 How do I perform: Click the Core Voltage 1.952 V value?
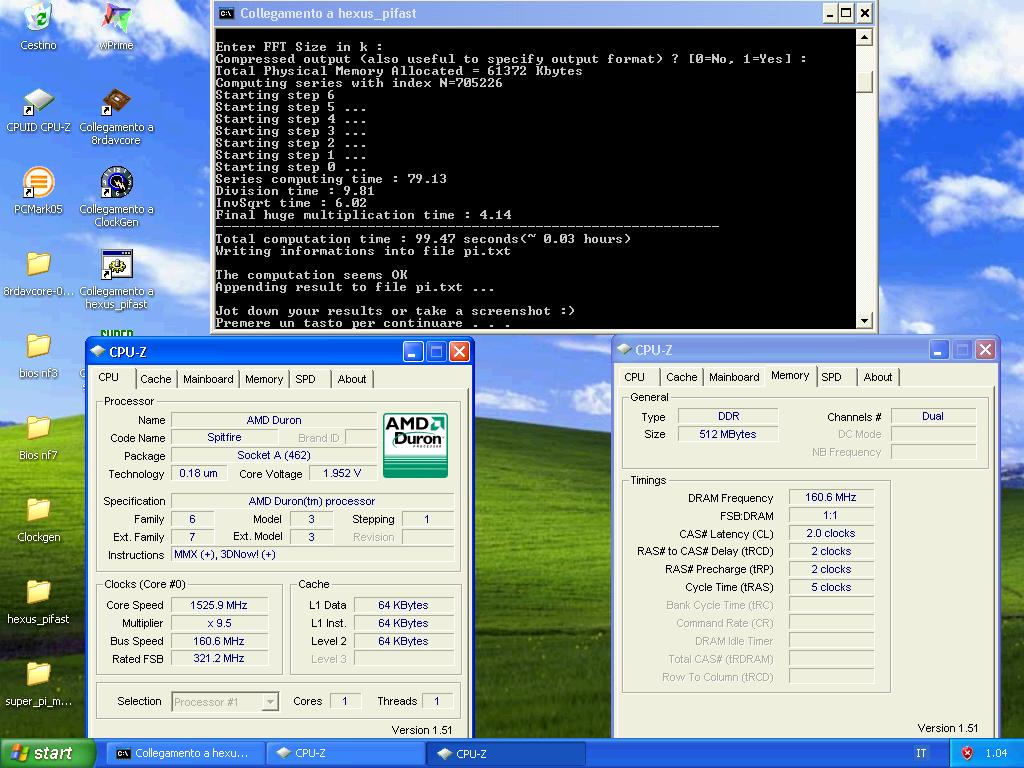pyautogui.click(x=342, y=473)
